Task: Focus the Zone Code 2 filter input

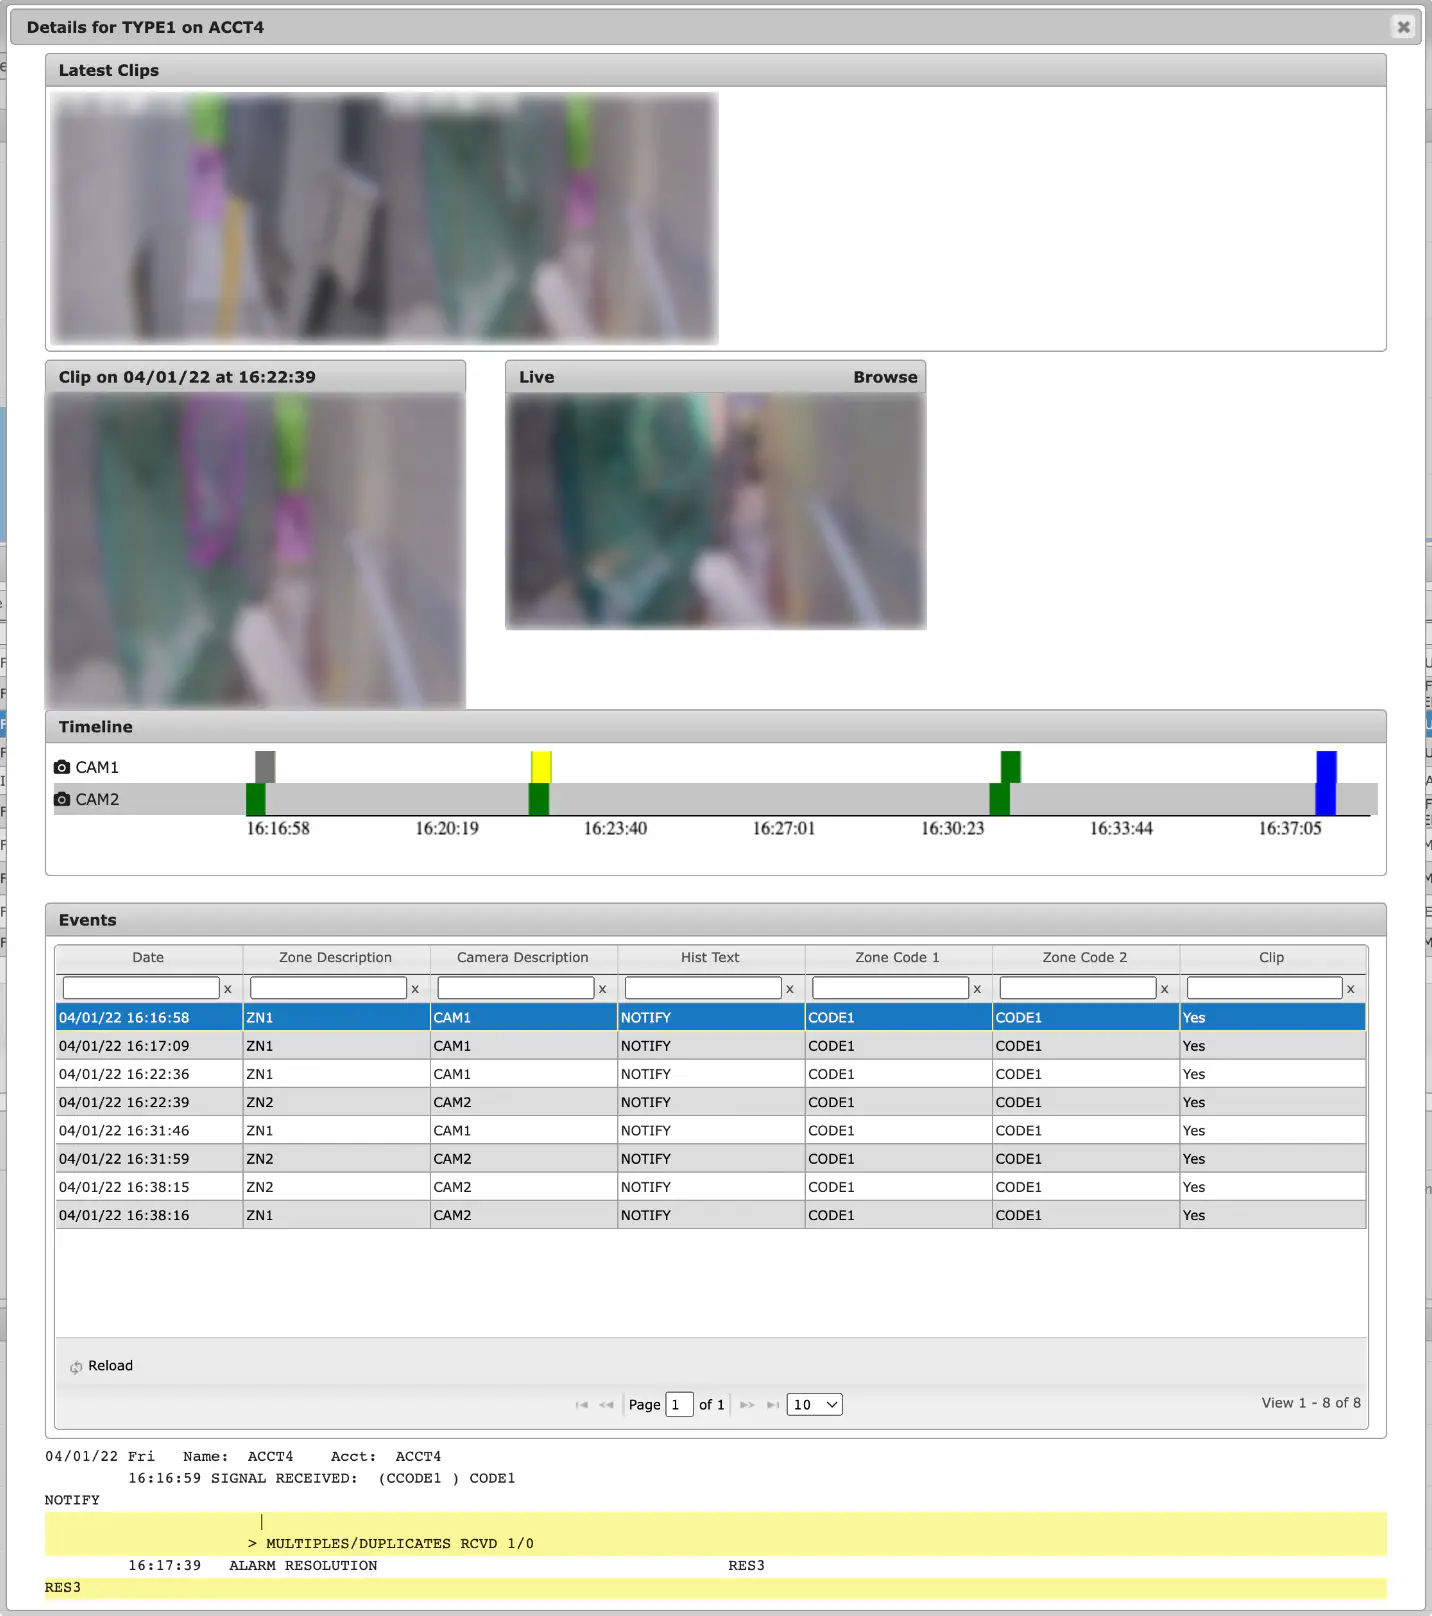Action: (x=1078, y=988)
